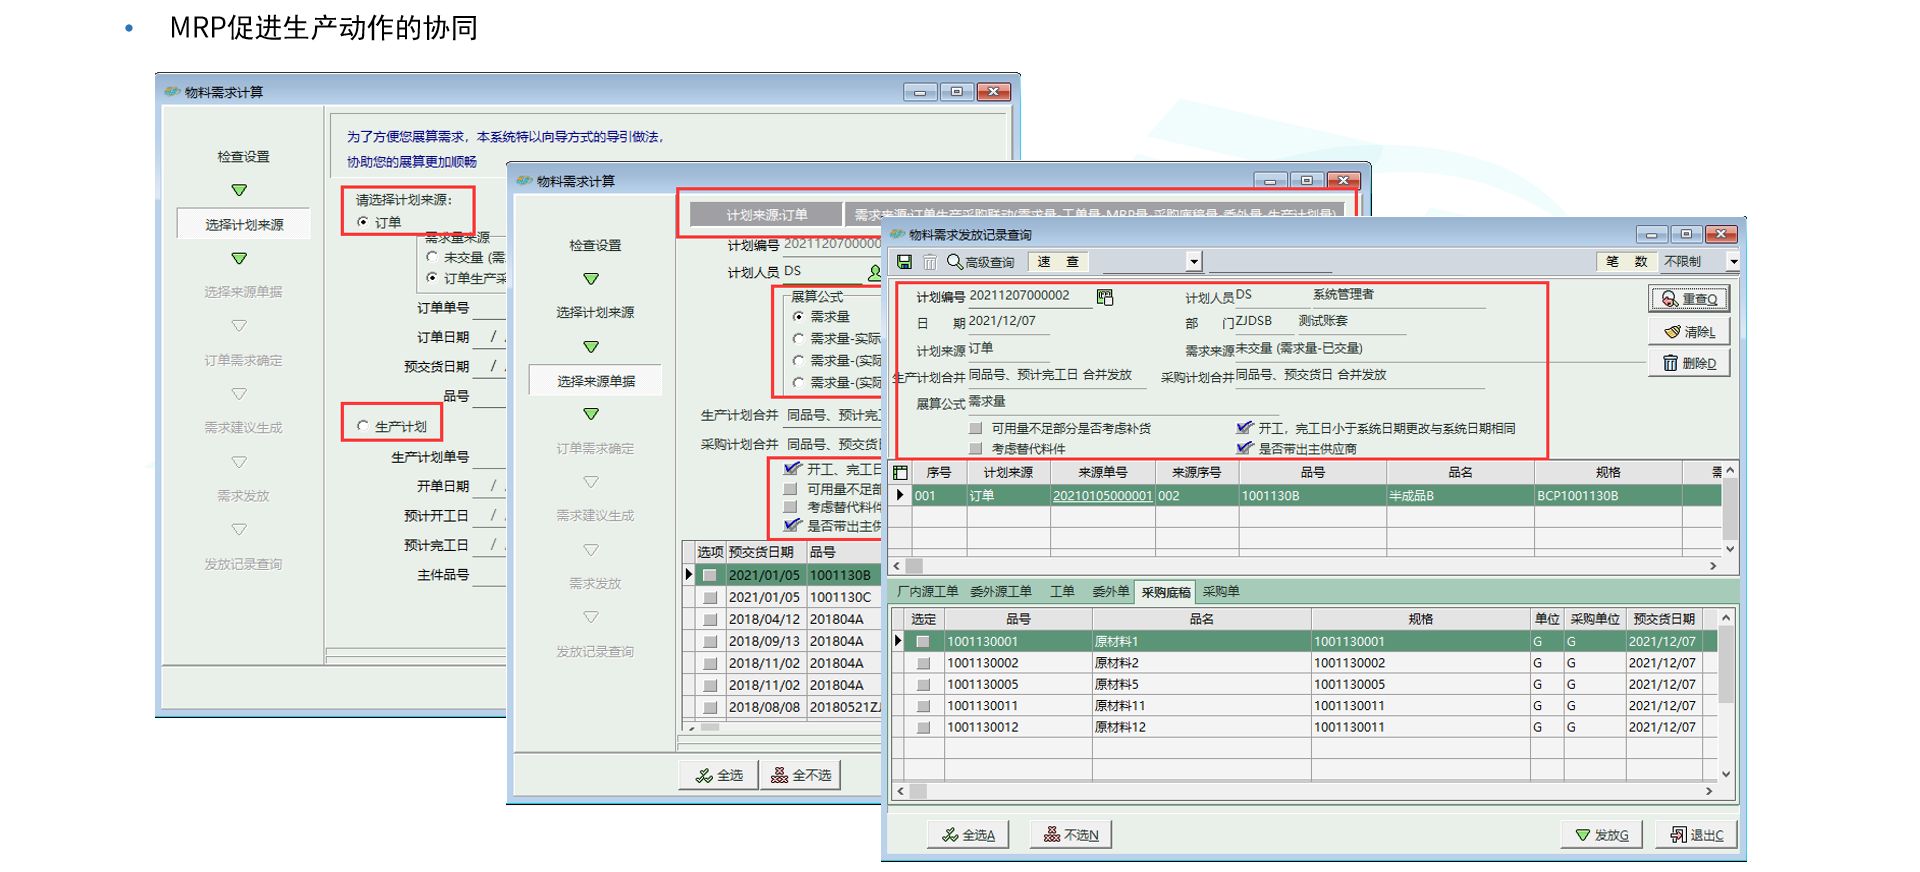Select the 生产计划 radio button

coord(363,426)
